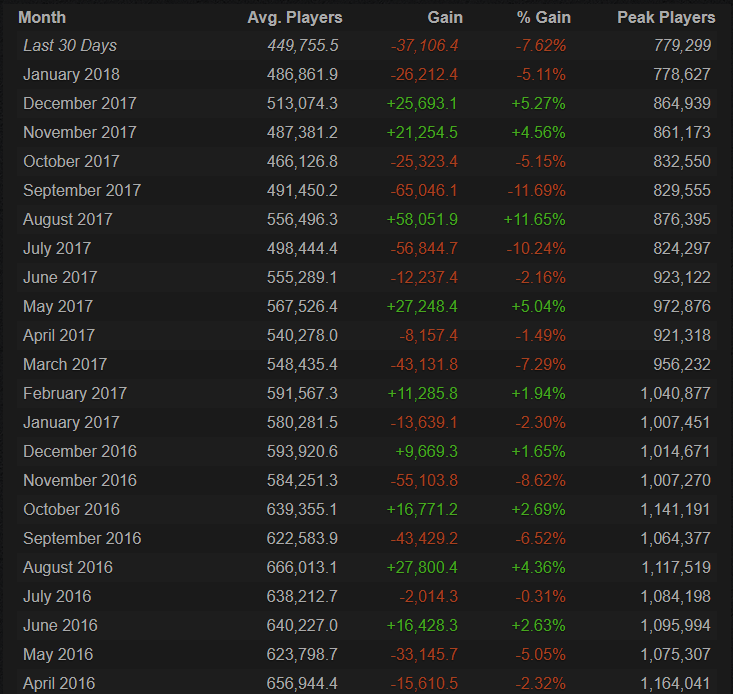Click the Month column header
733x694 pixels.
point(42,17)
